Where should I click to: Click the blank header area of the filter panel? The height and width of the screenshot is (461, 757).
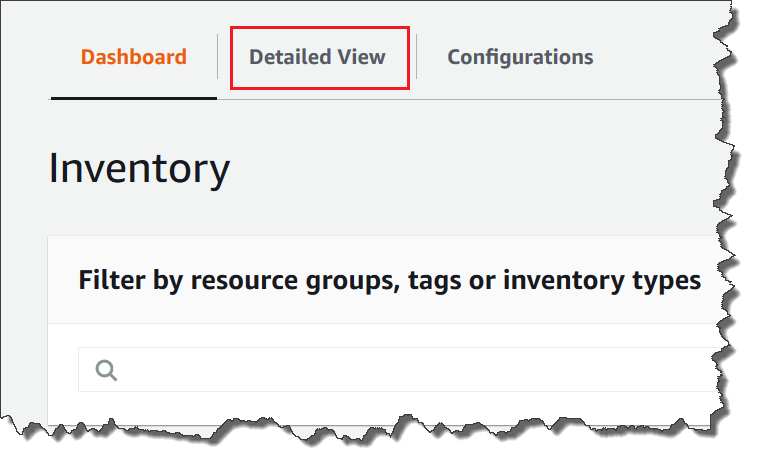(400, 250)
